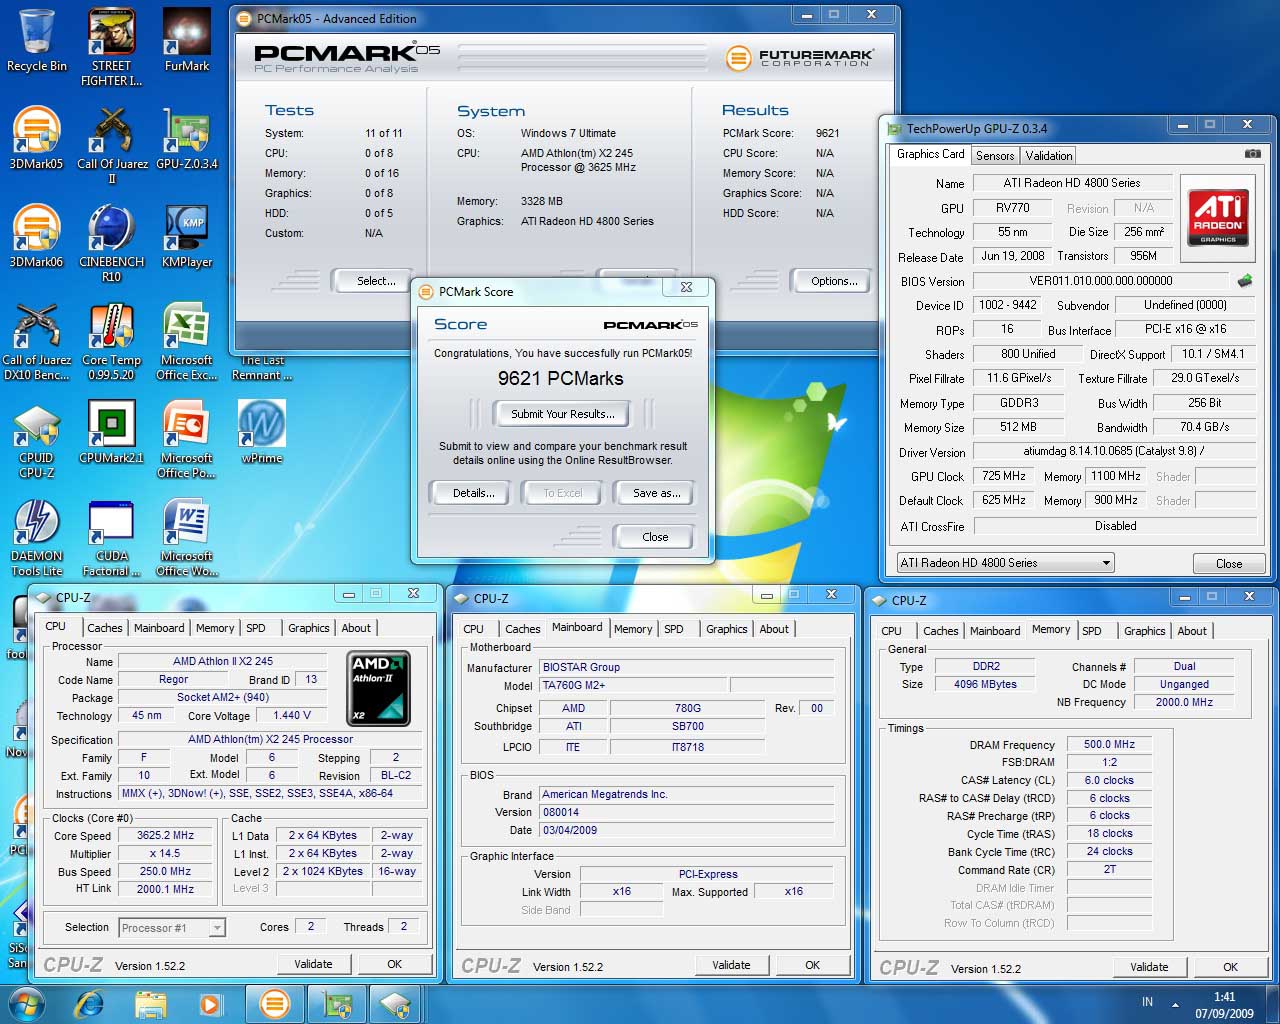The image size is (1280, 1024).
Task: Launch wPrime desktop icon
Action: pyautogui.click(x=262, y=432)
